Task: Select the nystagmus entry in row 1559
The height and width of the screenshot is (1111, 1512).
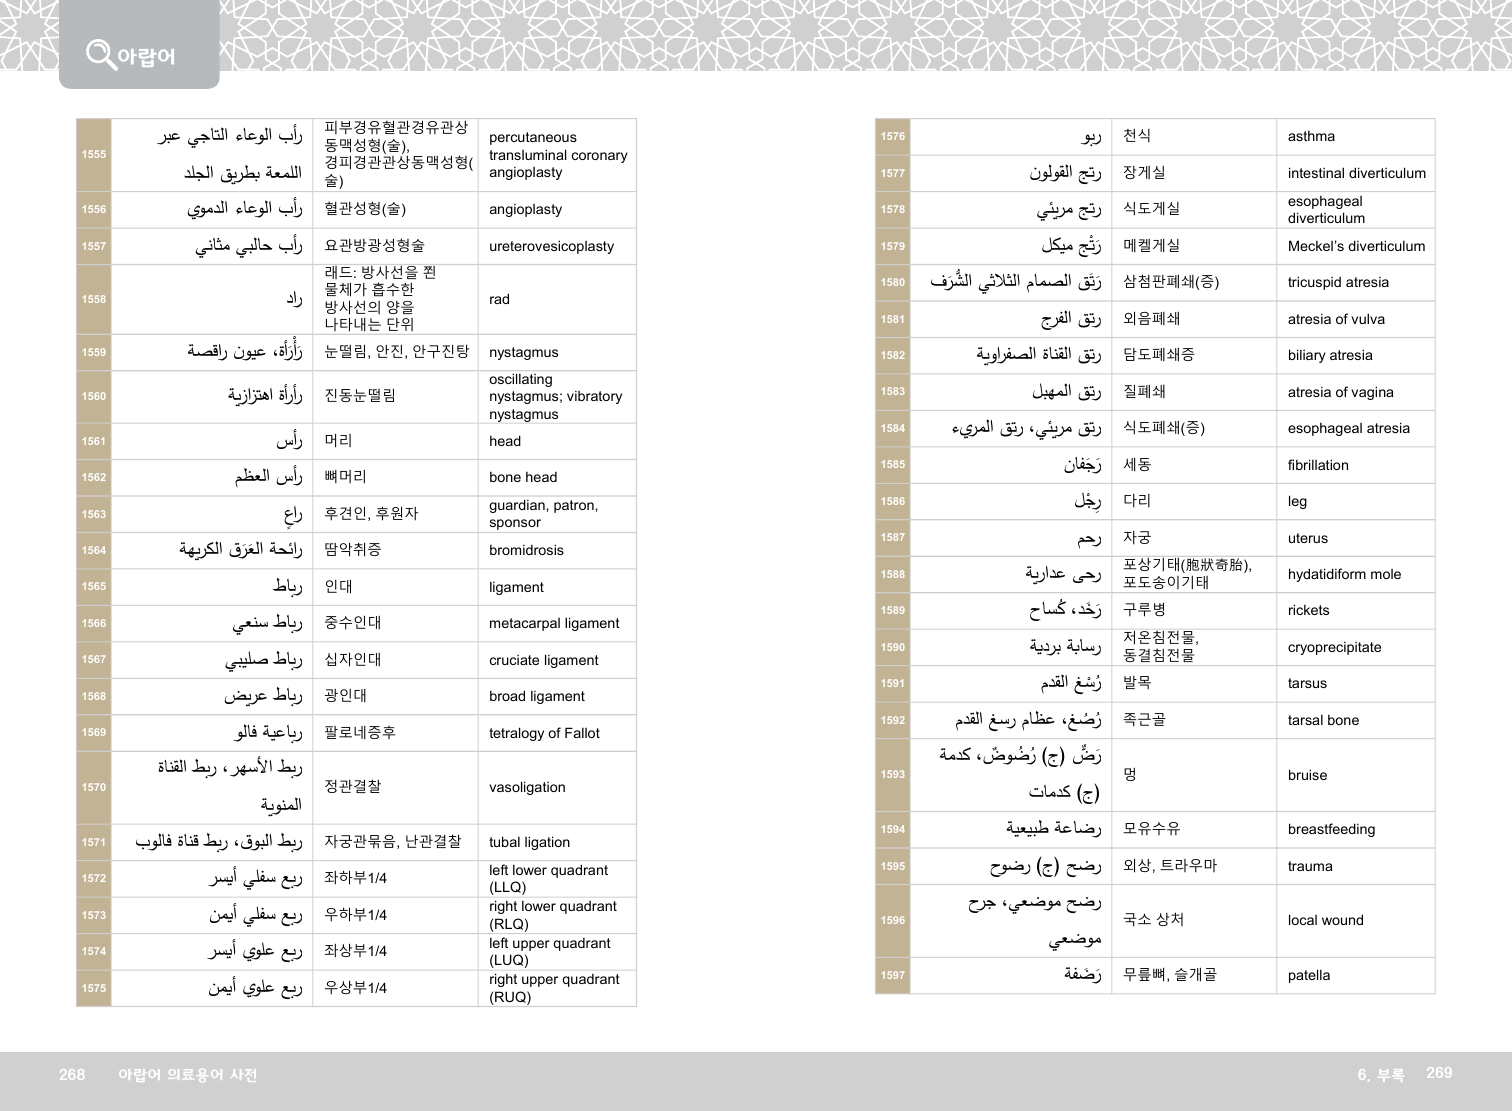Action: click(x=523, y=352)
